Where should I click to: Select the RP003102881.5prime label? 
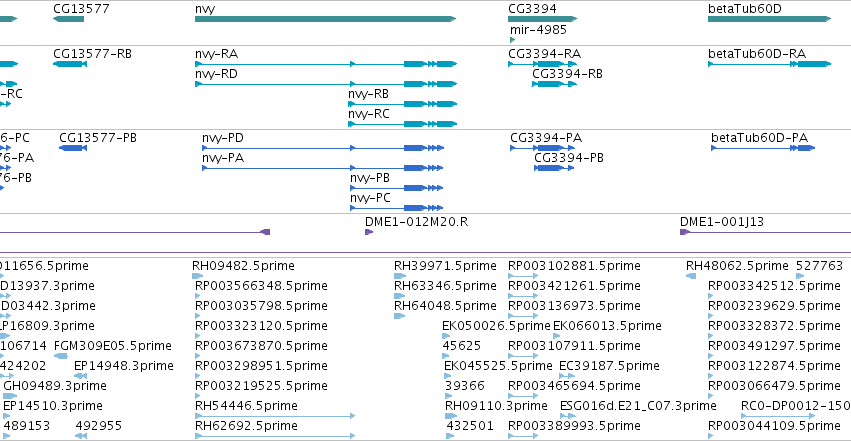tap(574, 266)
